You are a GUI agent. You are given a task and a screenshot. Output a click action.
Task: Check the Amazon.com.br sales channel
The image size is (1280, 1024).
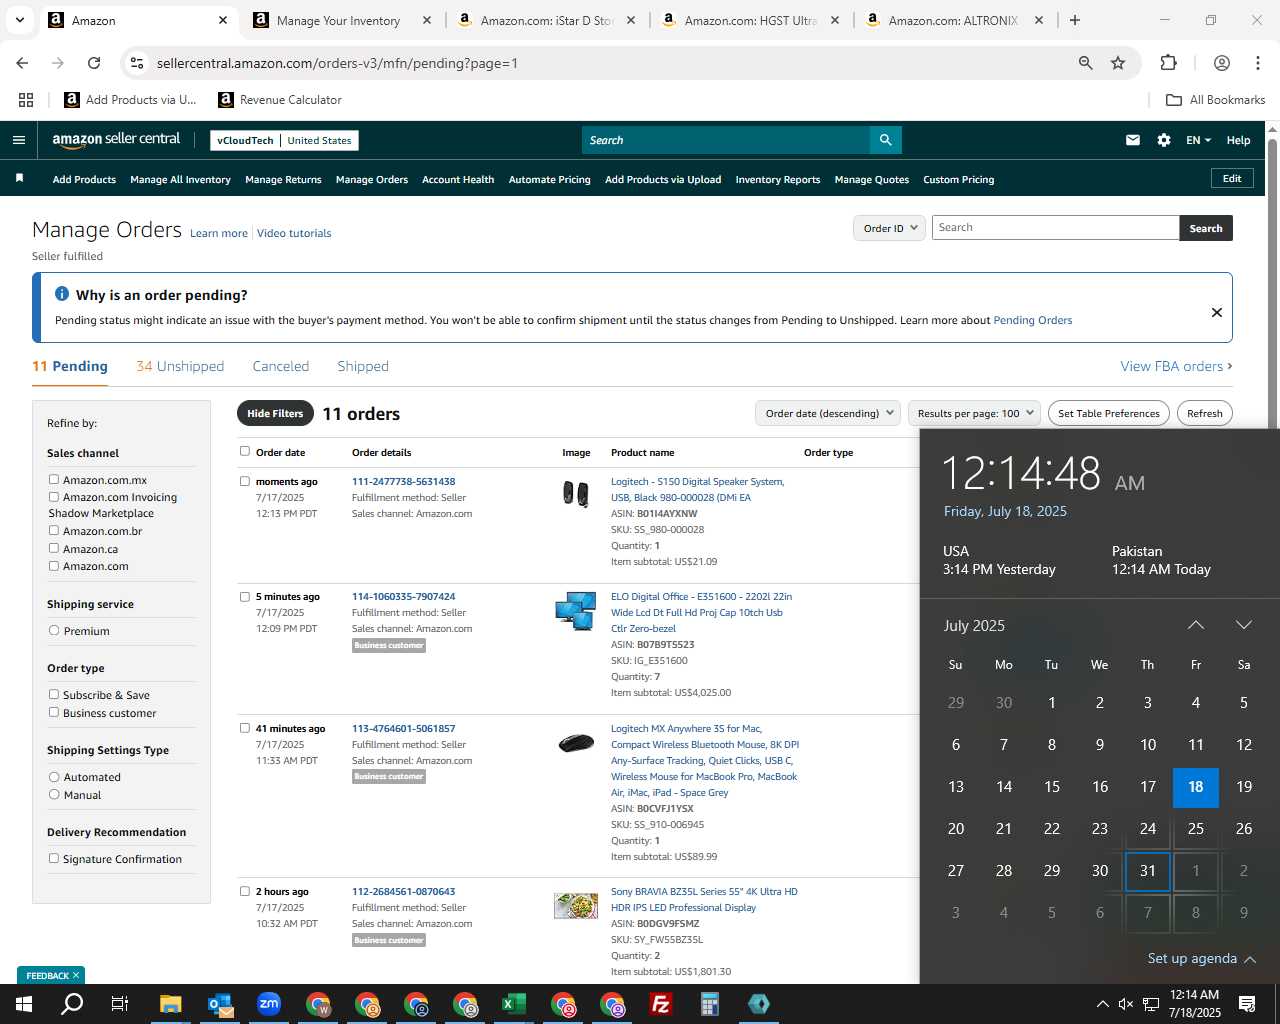tap(54, 530)
